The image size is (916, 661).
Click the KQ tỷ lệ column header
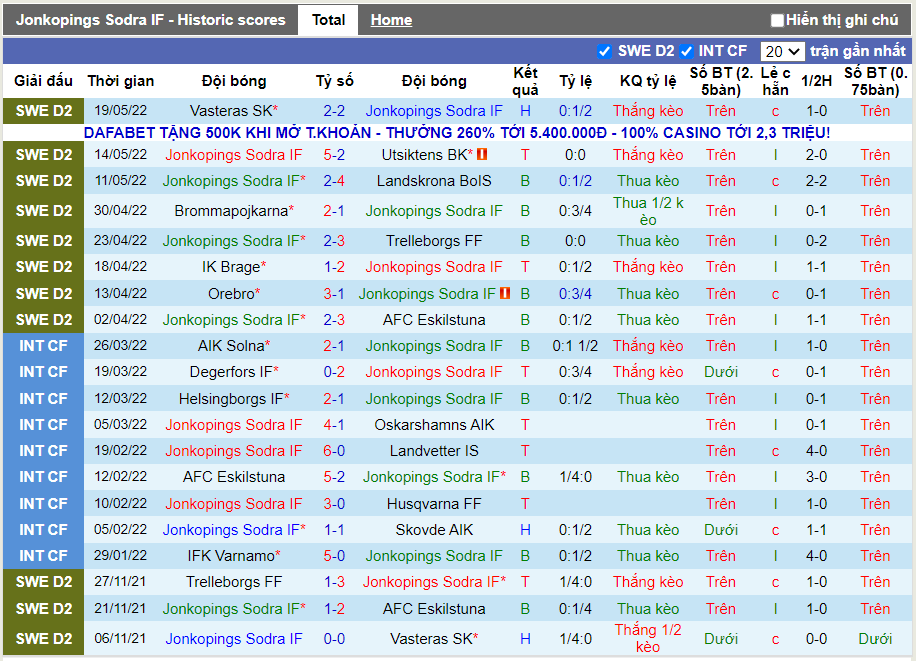click(648, 81)
